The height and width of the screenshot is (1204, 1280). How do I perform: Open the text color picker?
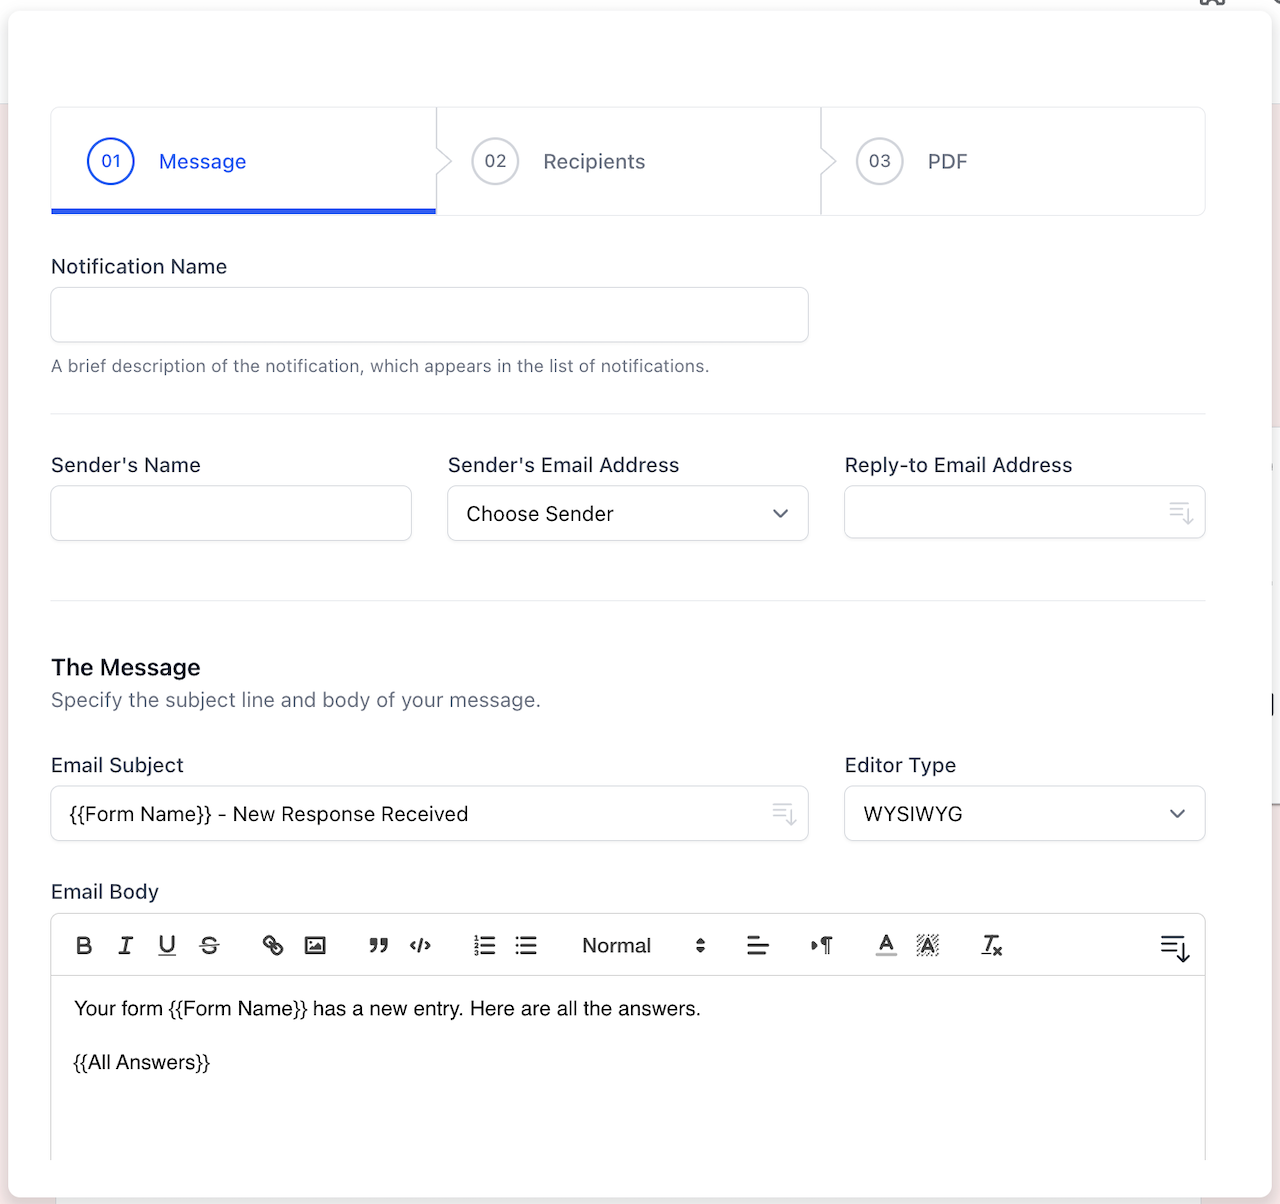[886, 945]
